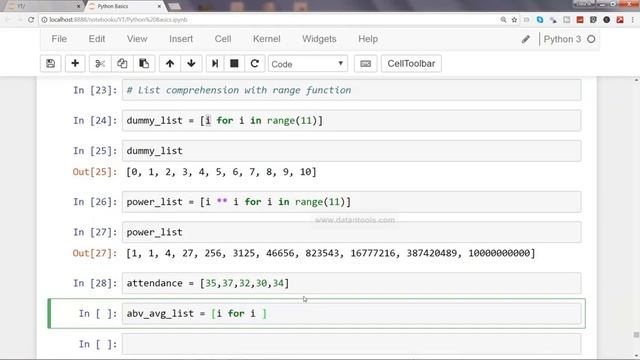The height and width of the screenshot is (360, 640).
Task: Click the Out[25] output list text
Action: tap(221, 172)
